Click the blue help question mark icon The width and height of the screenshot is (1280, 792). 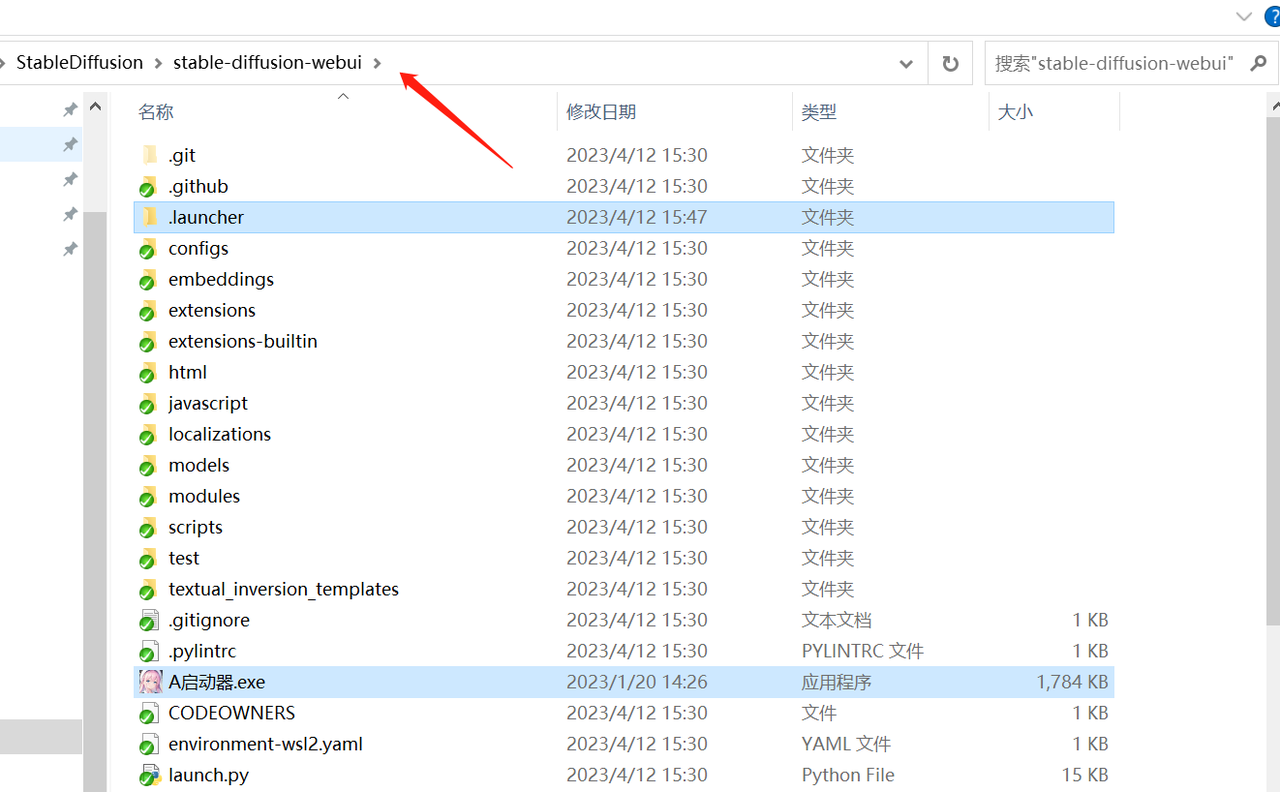[x=1272, y=16]
